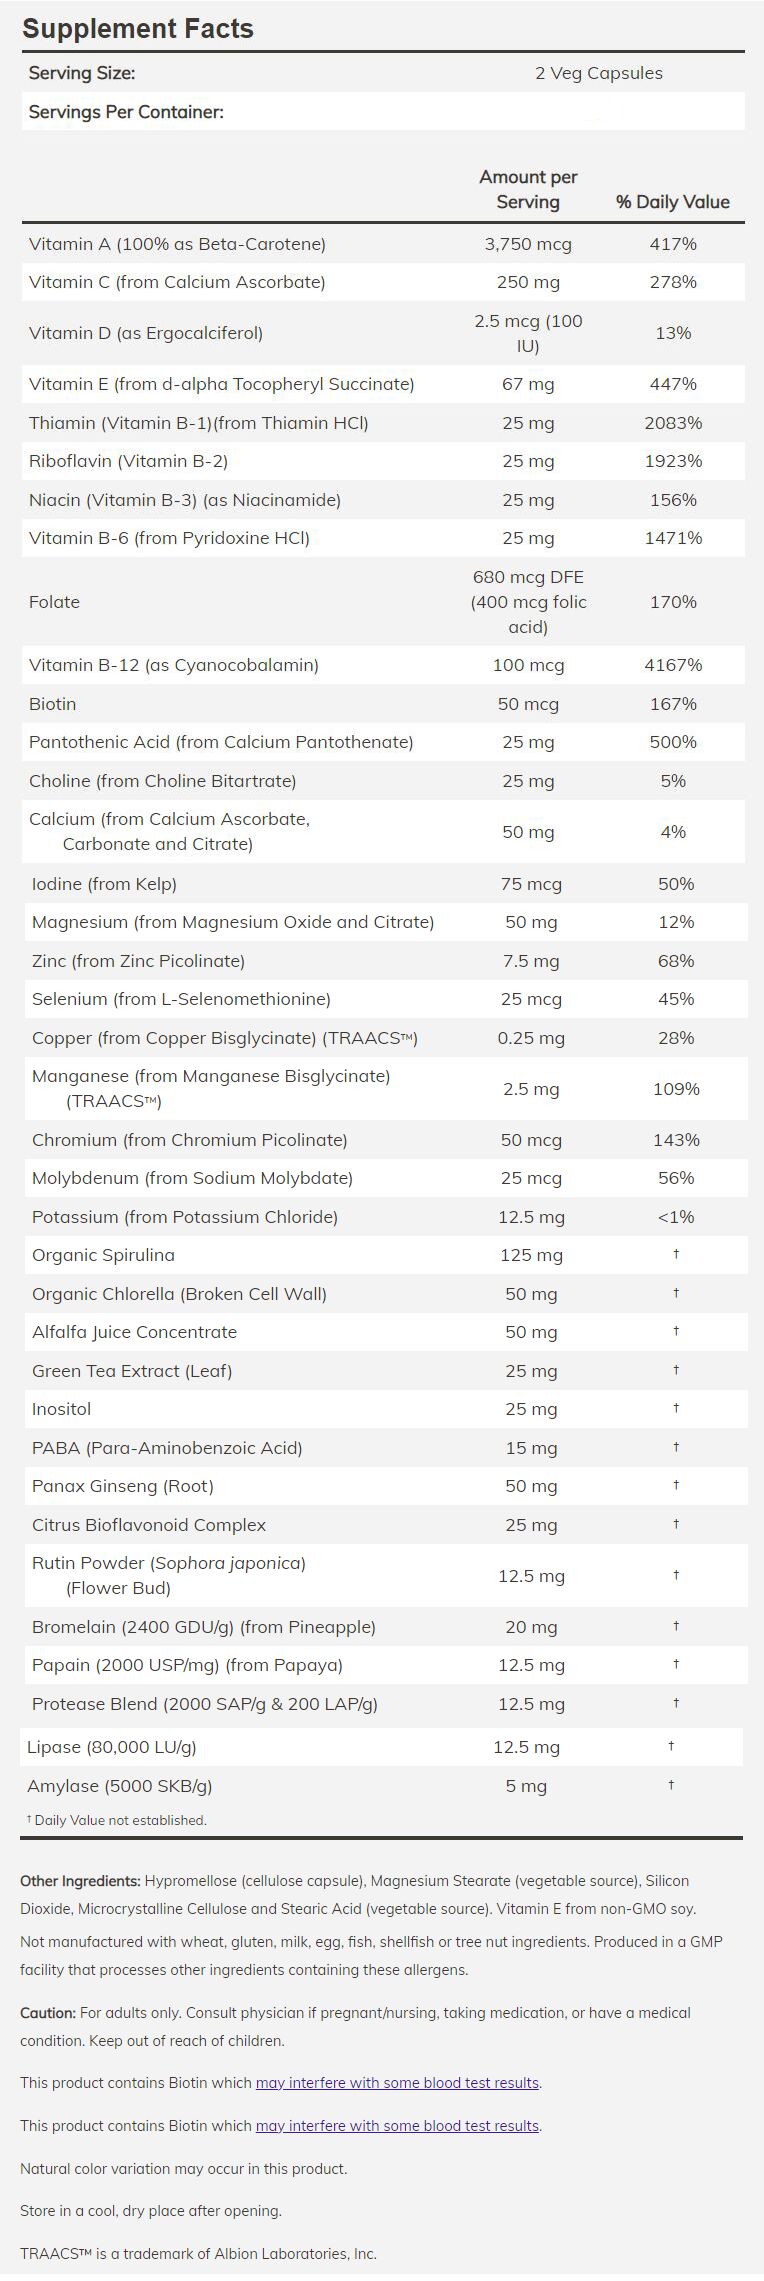
Task: Select the Servings Per Container label
Action: [x=126, y=112]
